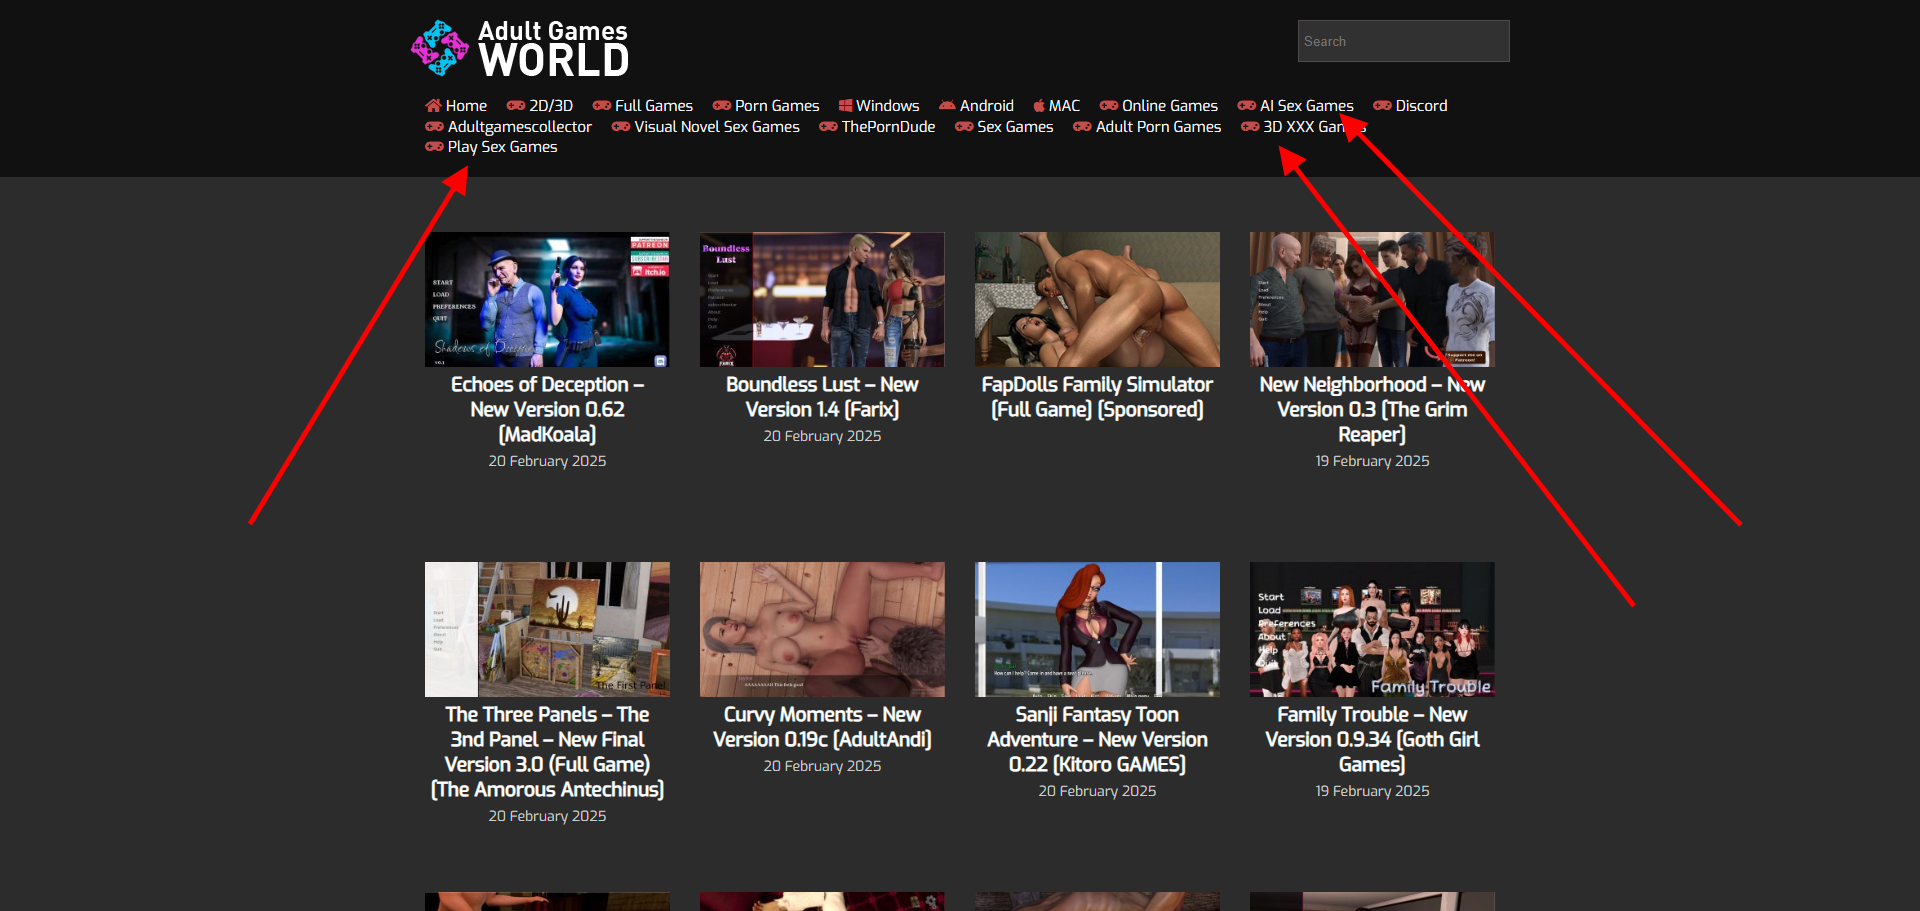
Task: Open the Echoes of Deception title link
Action: [x=547, y=409]
